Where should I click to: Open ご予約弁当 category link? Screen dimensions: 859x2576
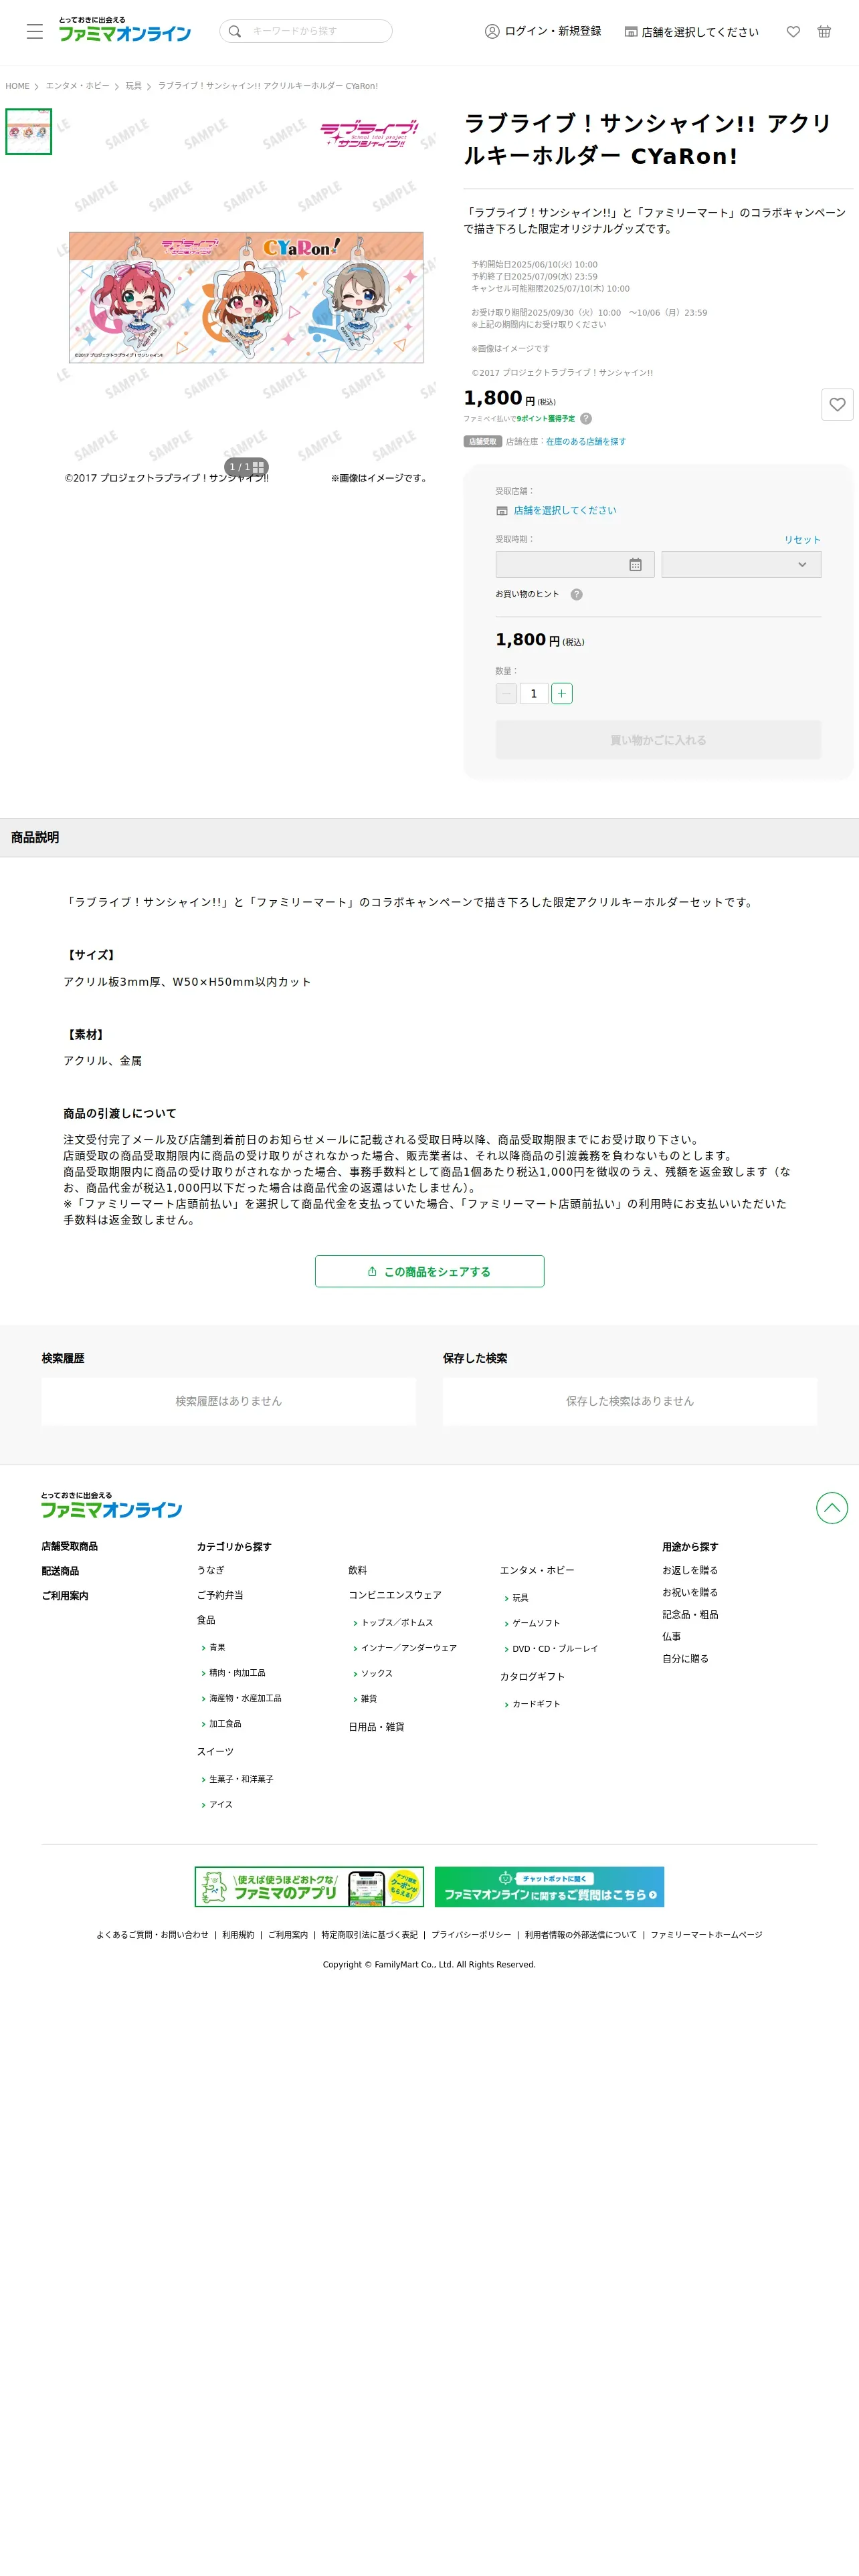click(220, 1595)
